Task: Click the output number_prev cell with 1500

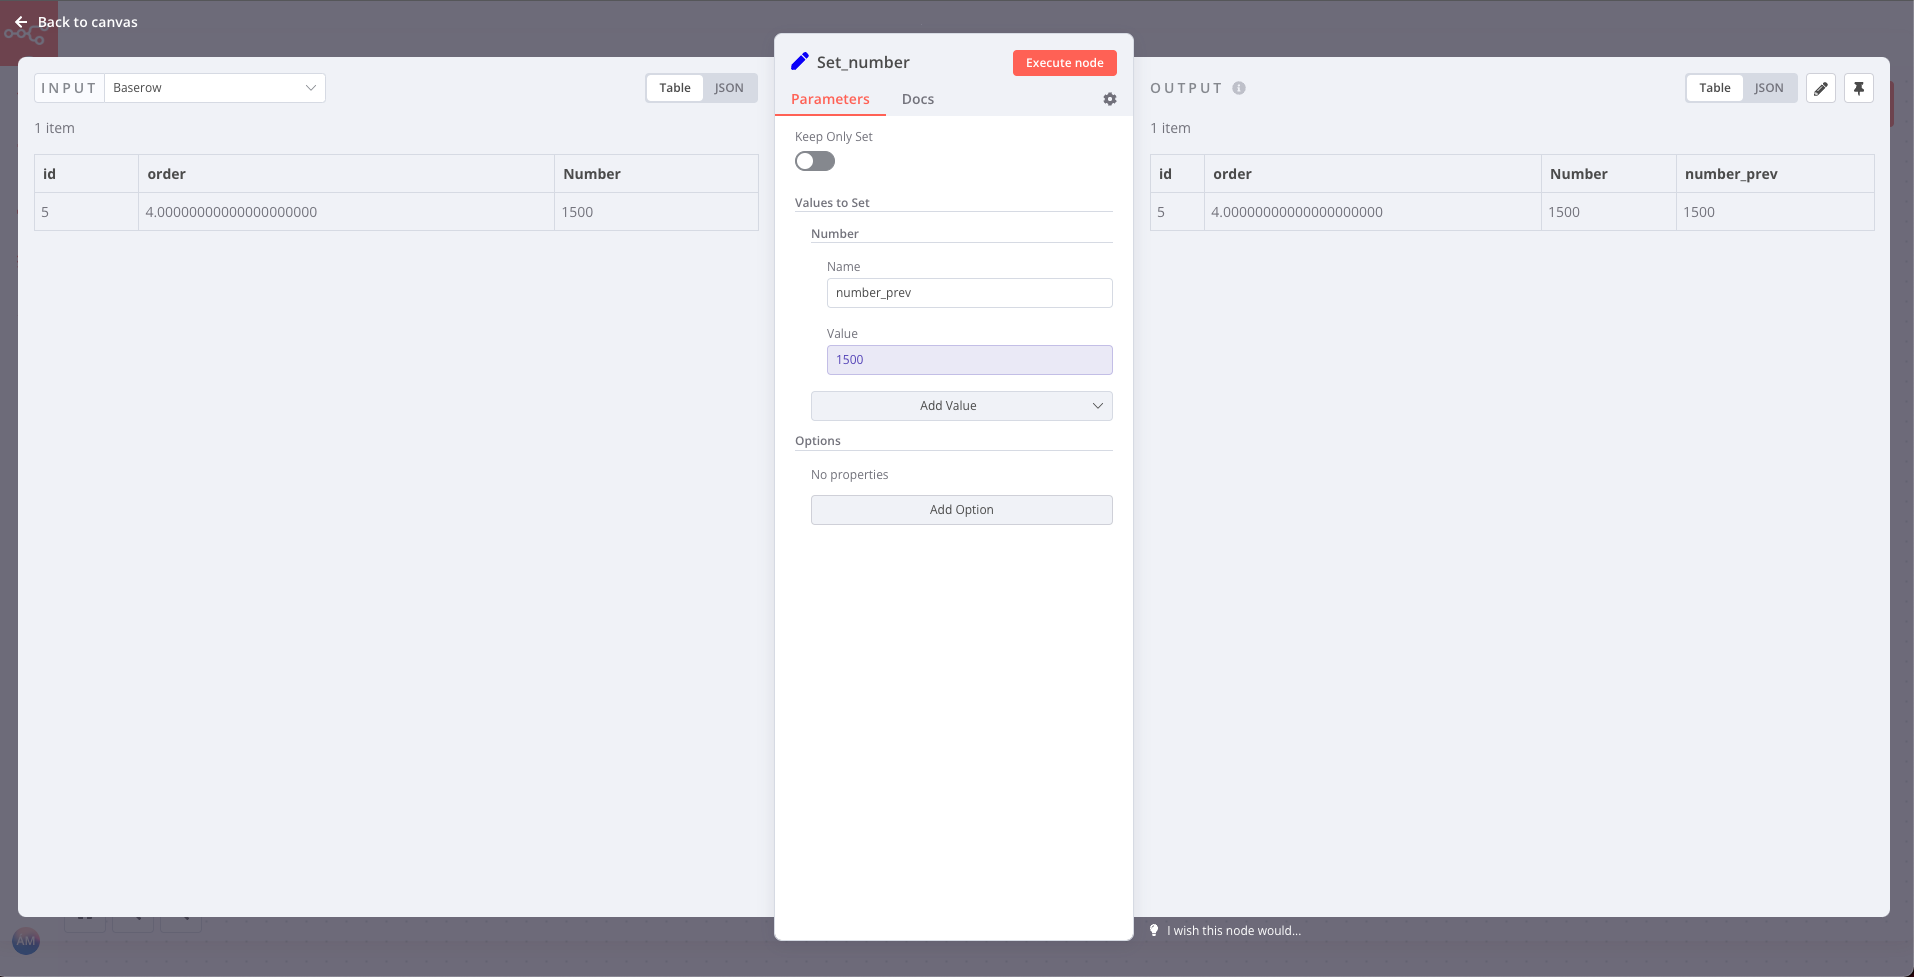Action: (1775, 212)
